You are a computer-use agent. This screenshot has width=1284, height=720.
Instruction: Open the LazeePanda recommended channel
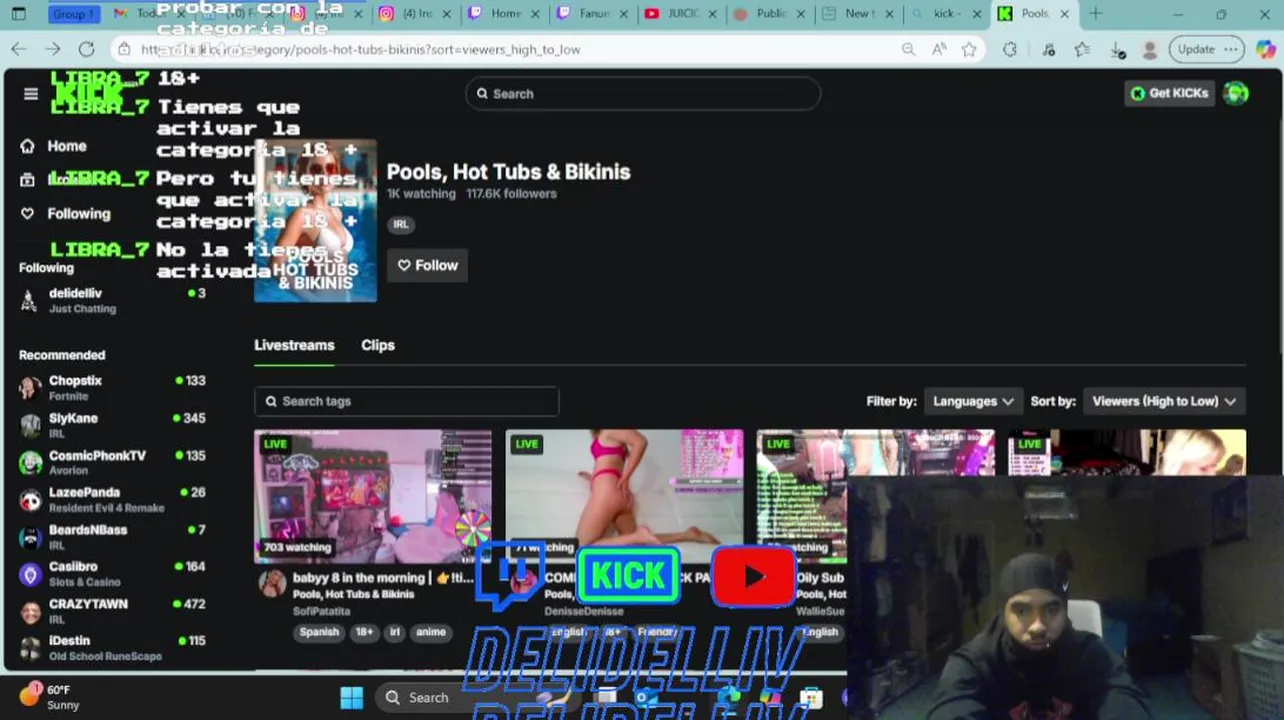(x=112, y=499)
